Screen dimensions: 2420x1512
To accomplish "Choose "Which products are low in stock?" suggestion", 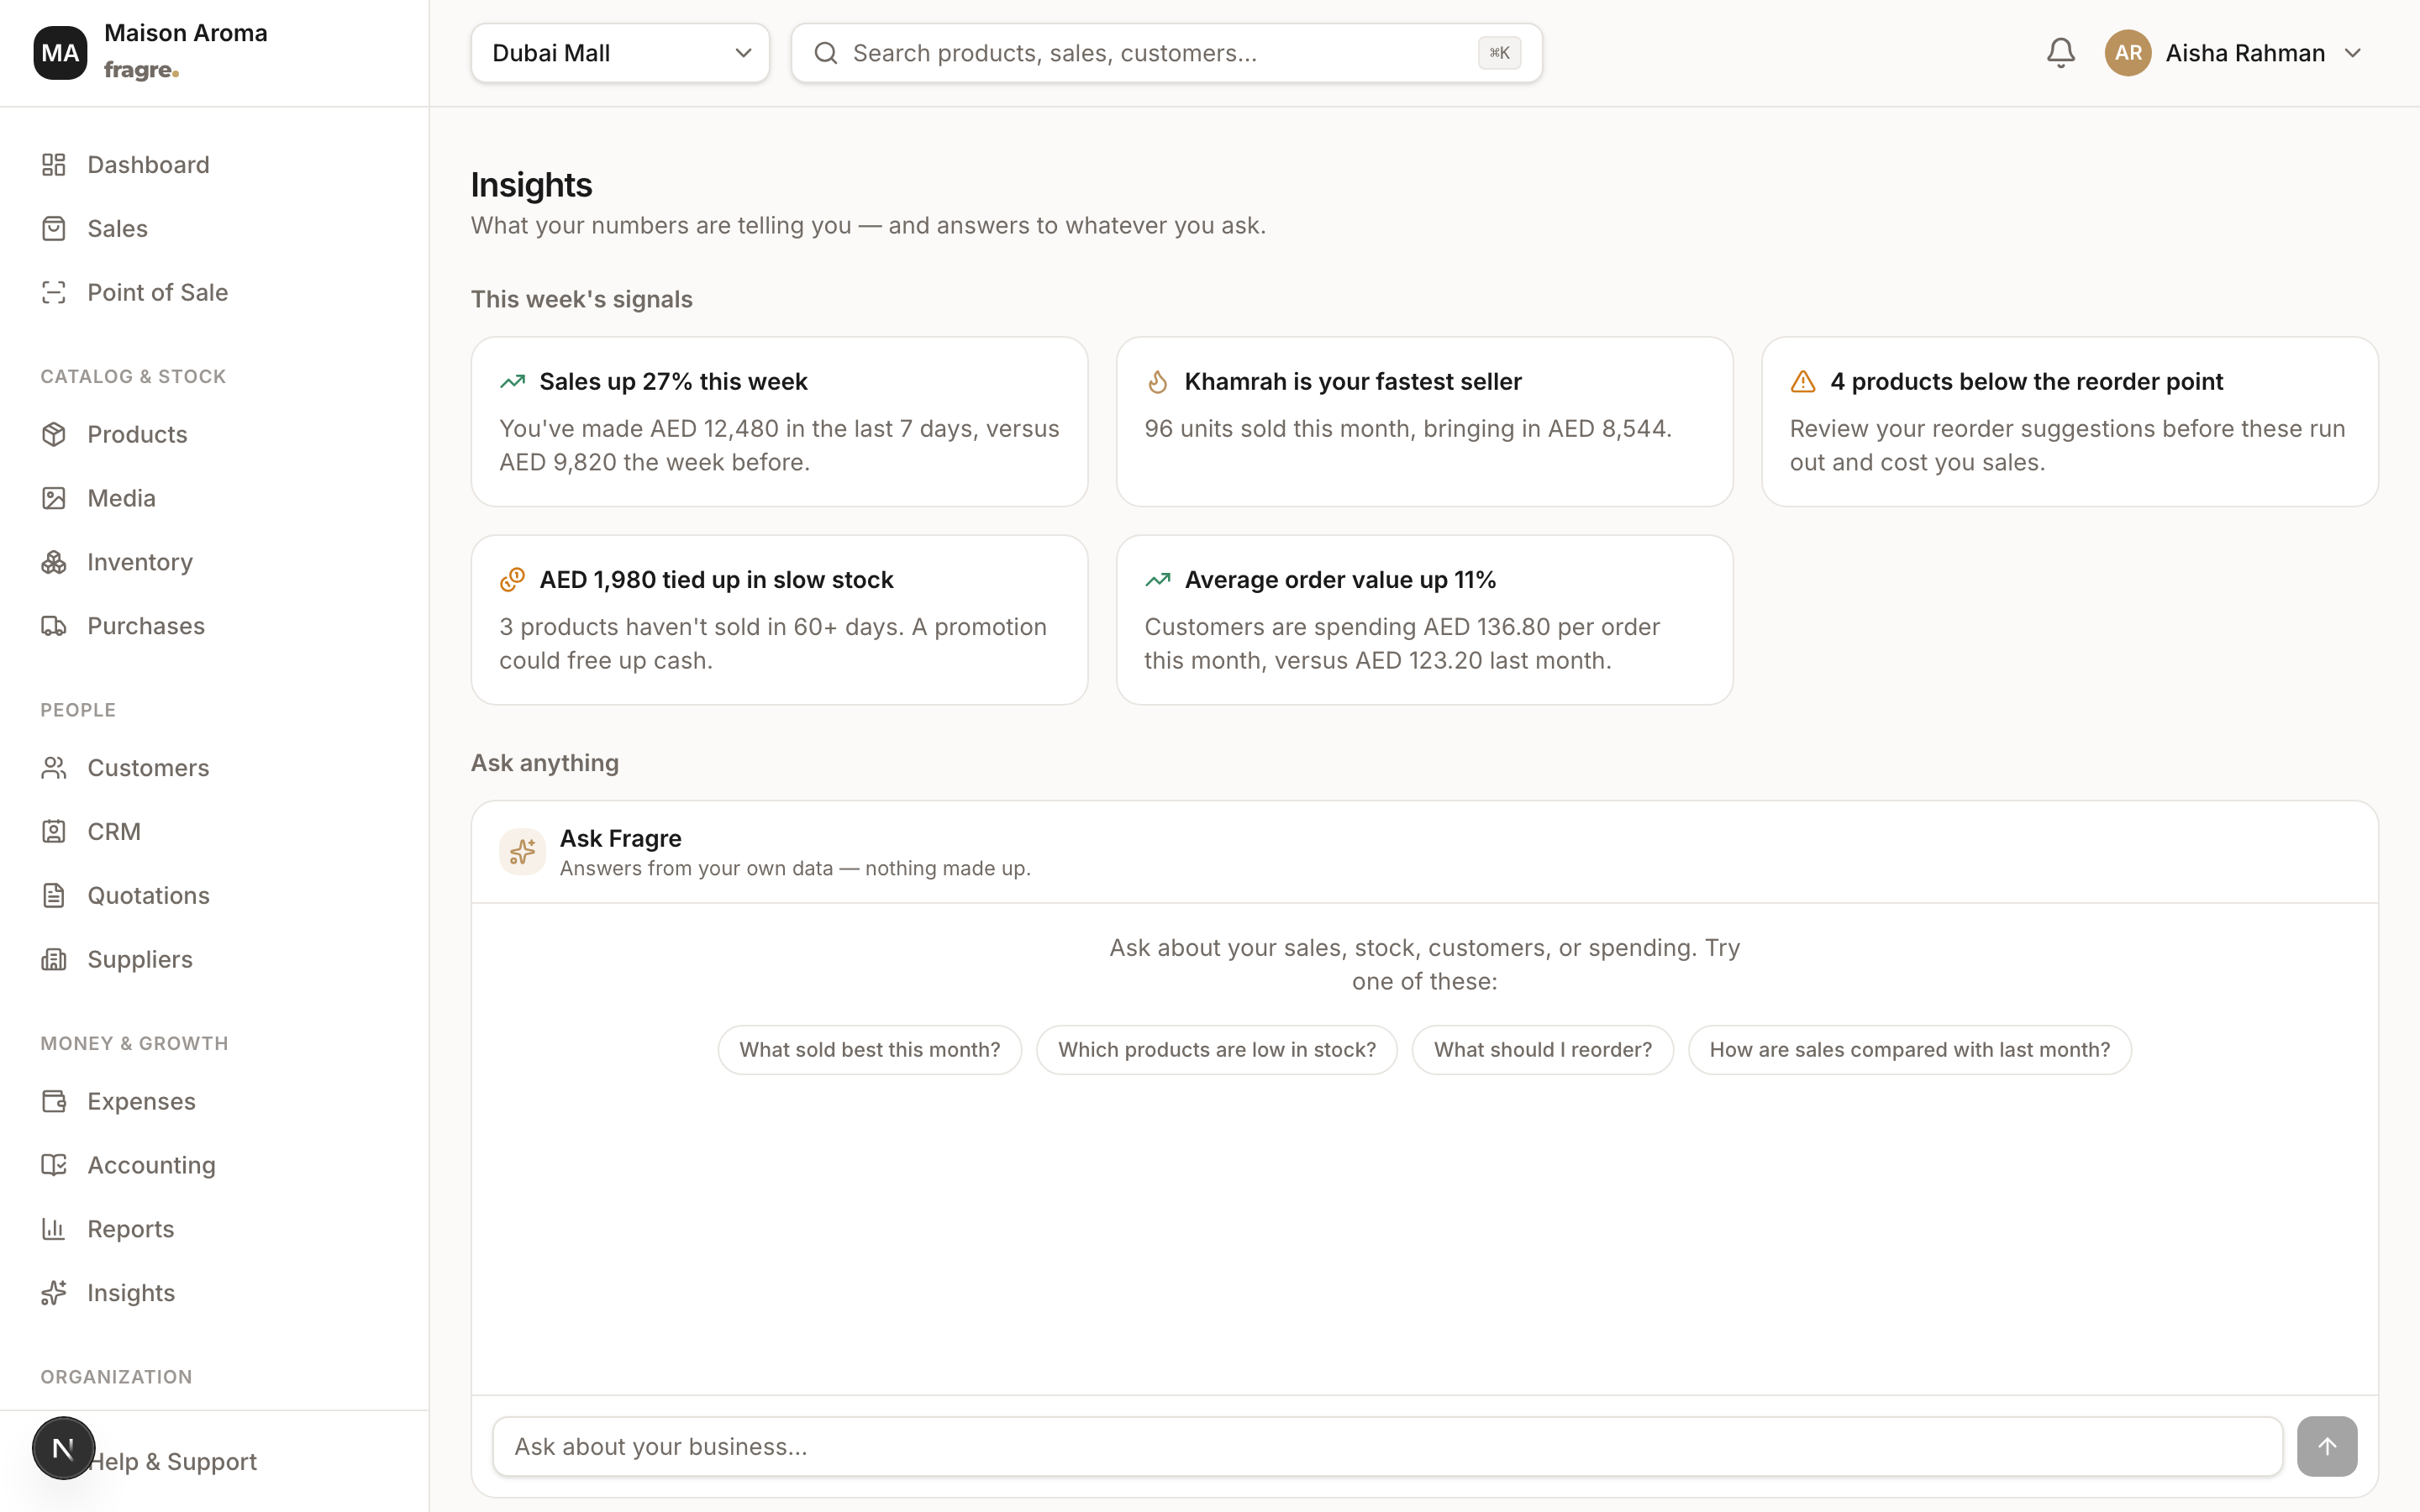I will tap(1217, 1050).
